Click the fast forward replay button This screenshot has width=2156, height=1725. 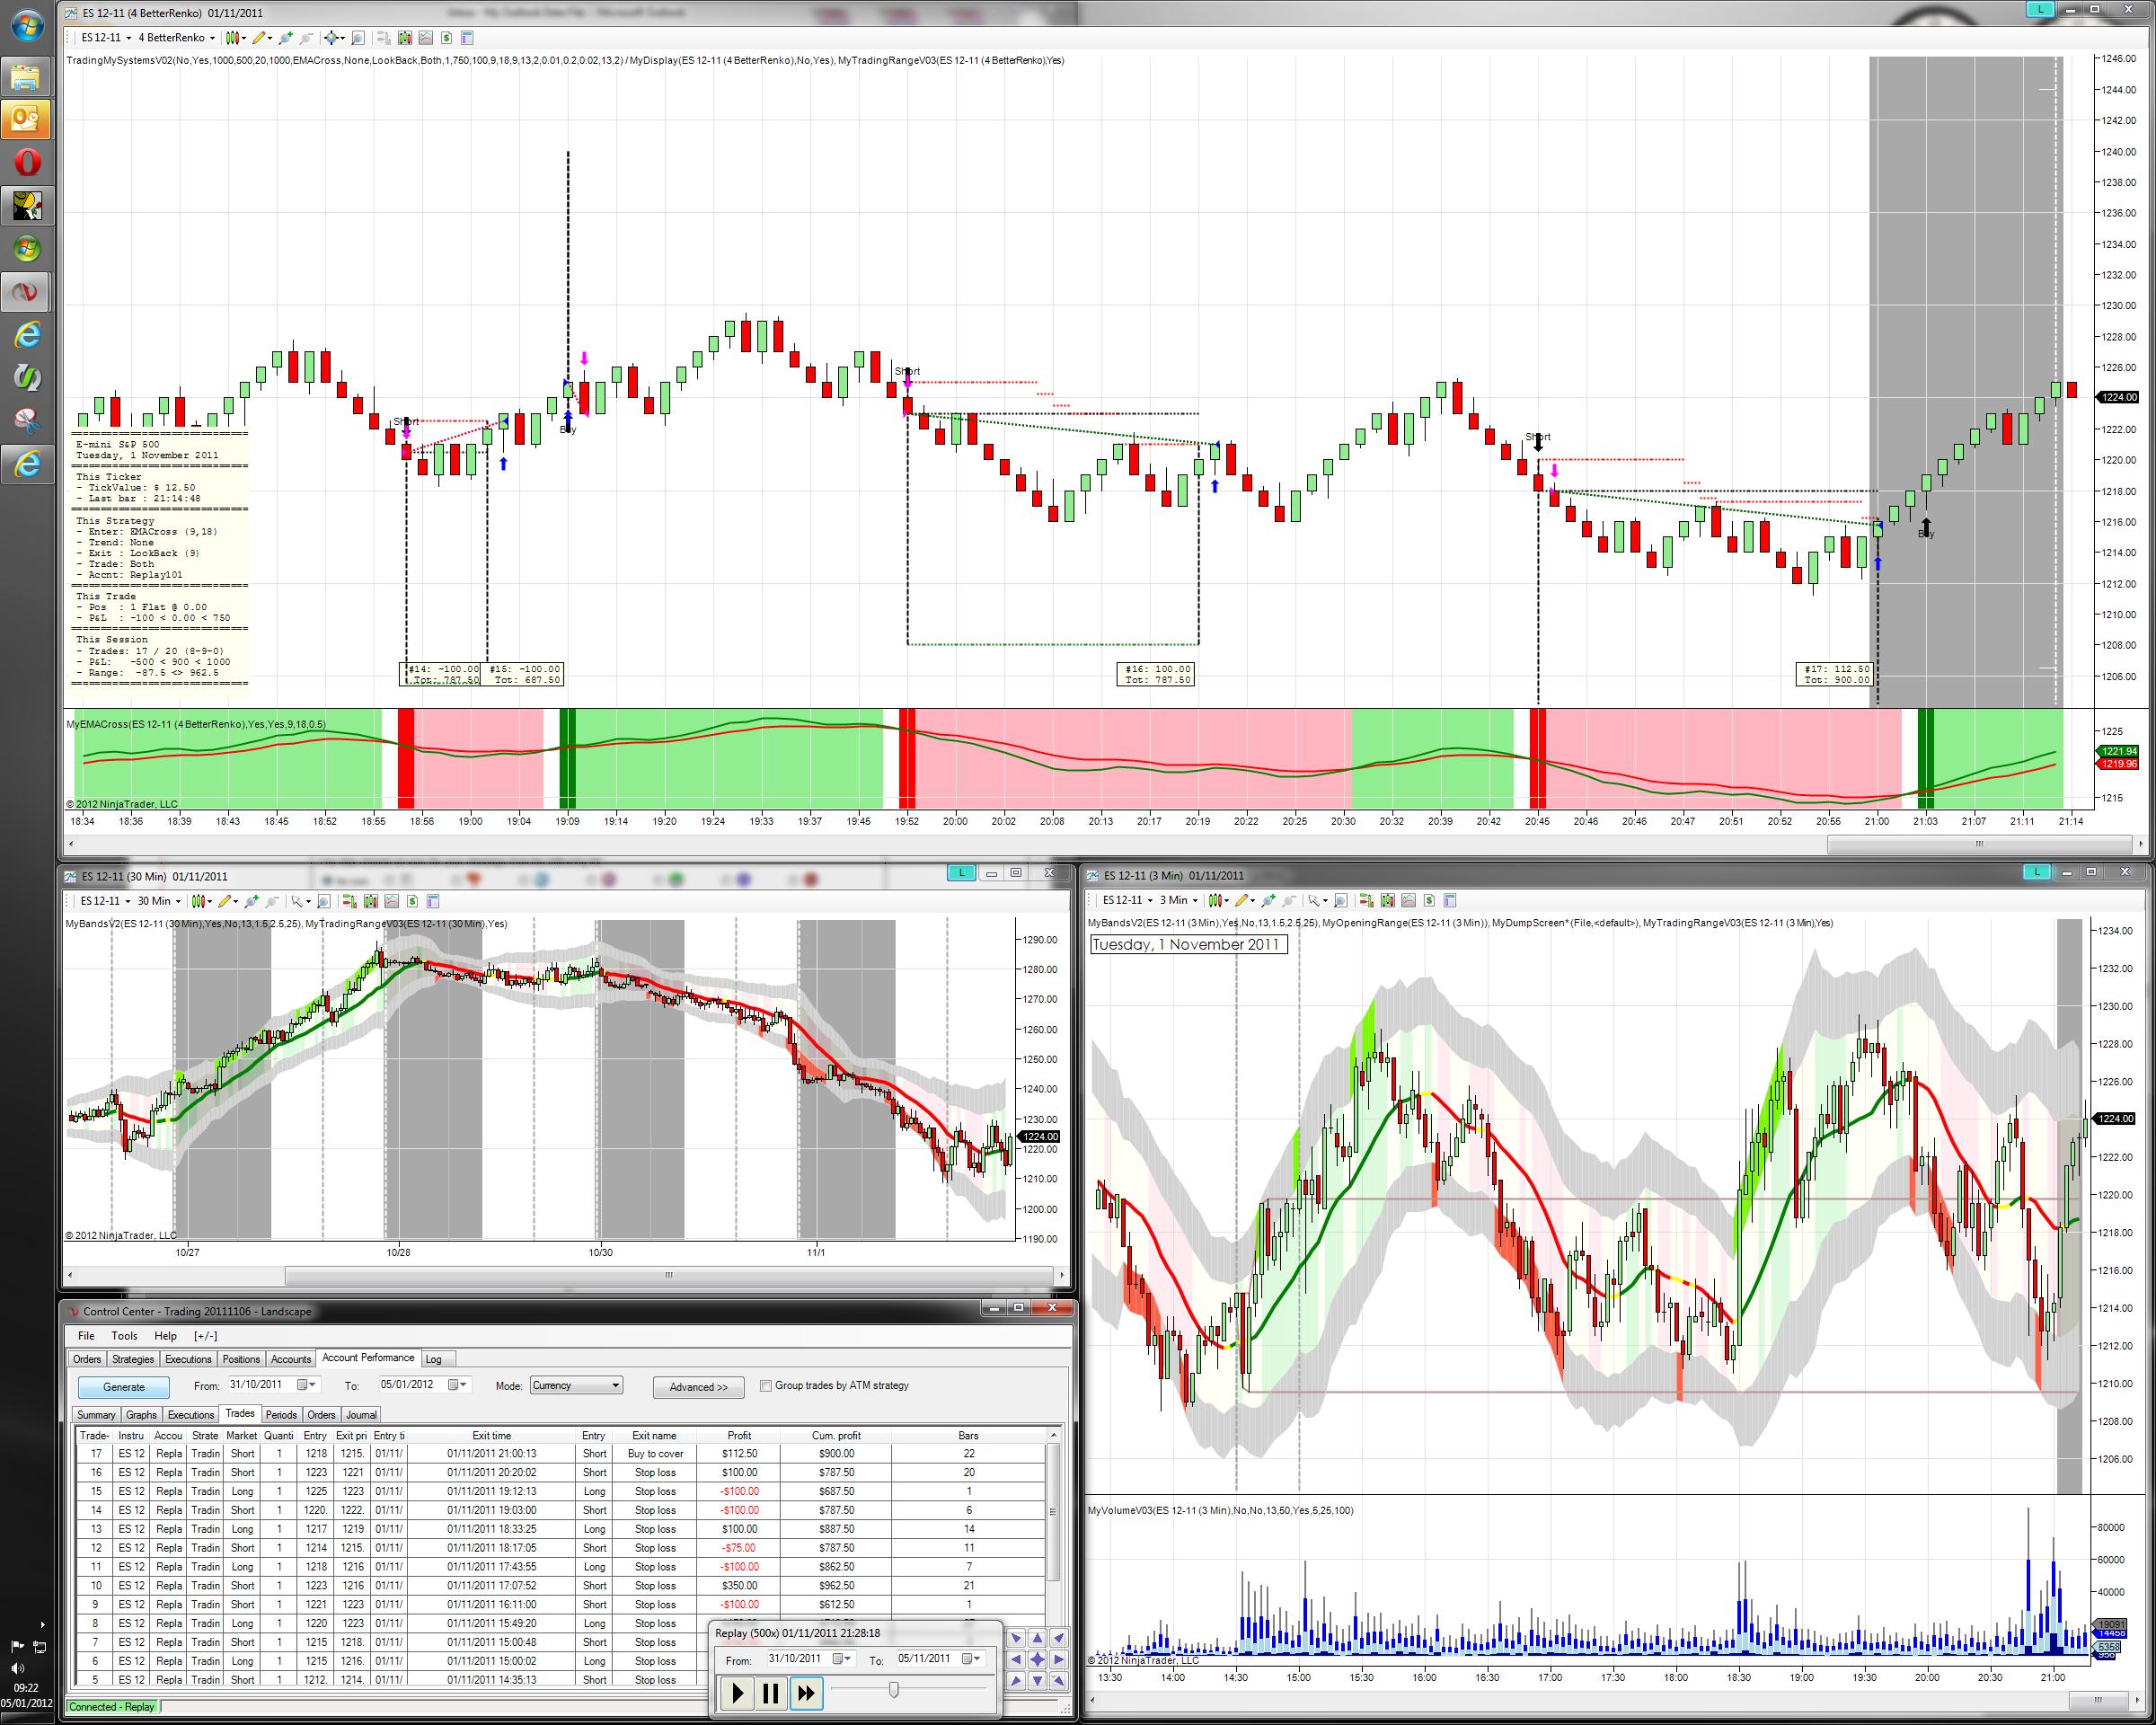pos(806,1693)
